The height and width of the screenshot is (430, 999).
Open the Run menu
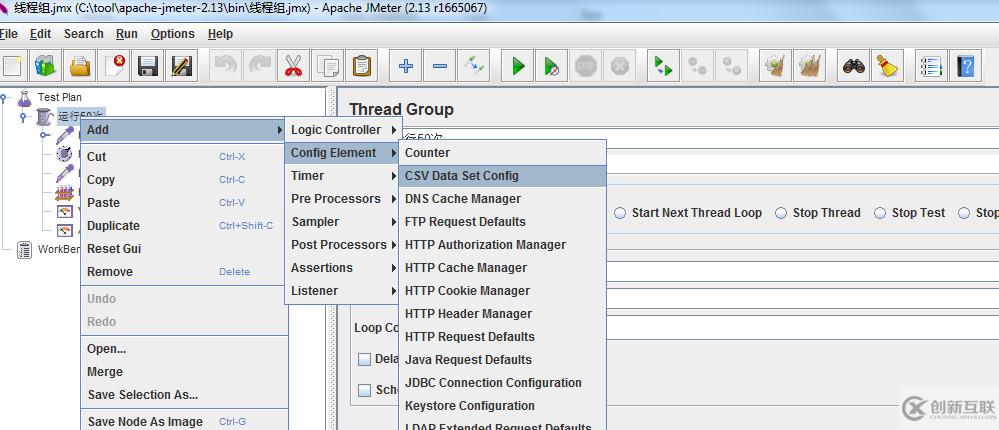coord(127,34)
